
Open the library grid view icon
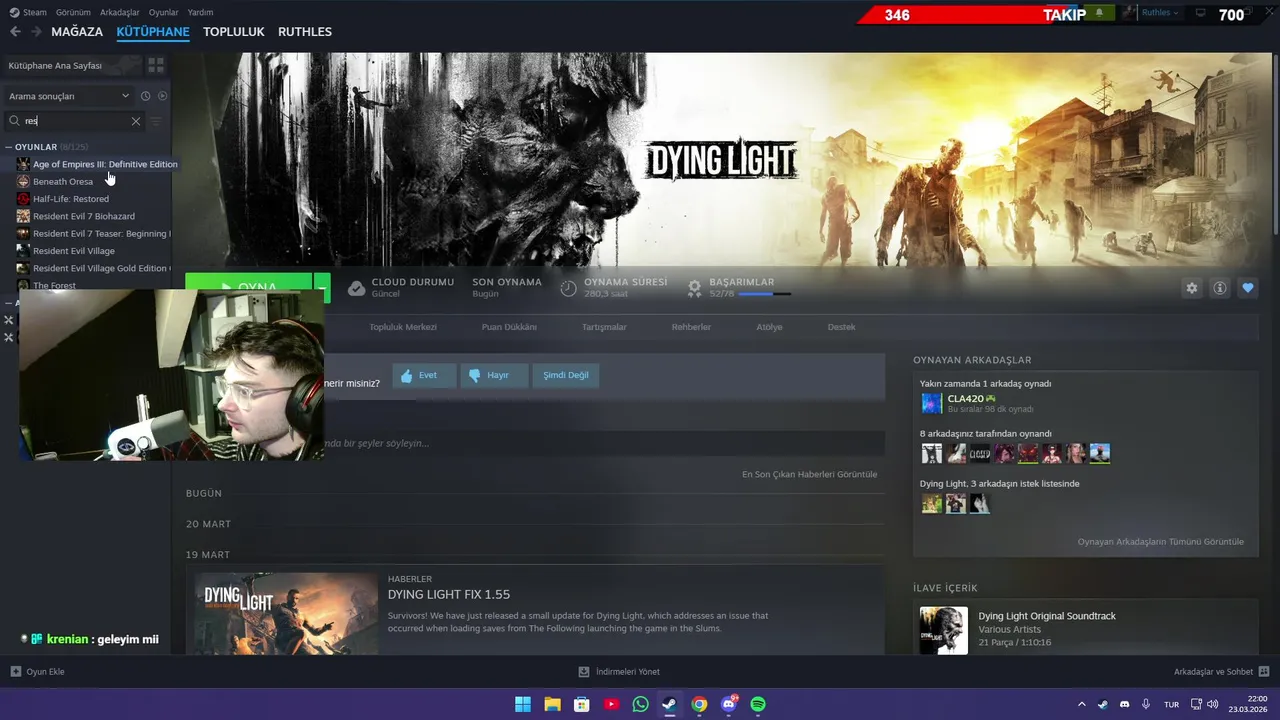click(x=156, y=65)
